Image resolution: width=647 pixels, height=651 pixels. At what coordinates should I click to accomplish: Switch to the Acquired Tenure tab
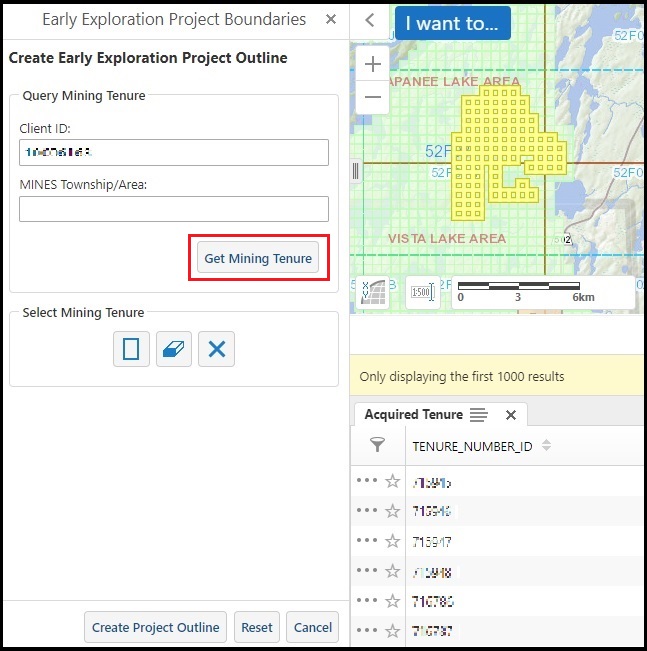413,414
